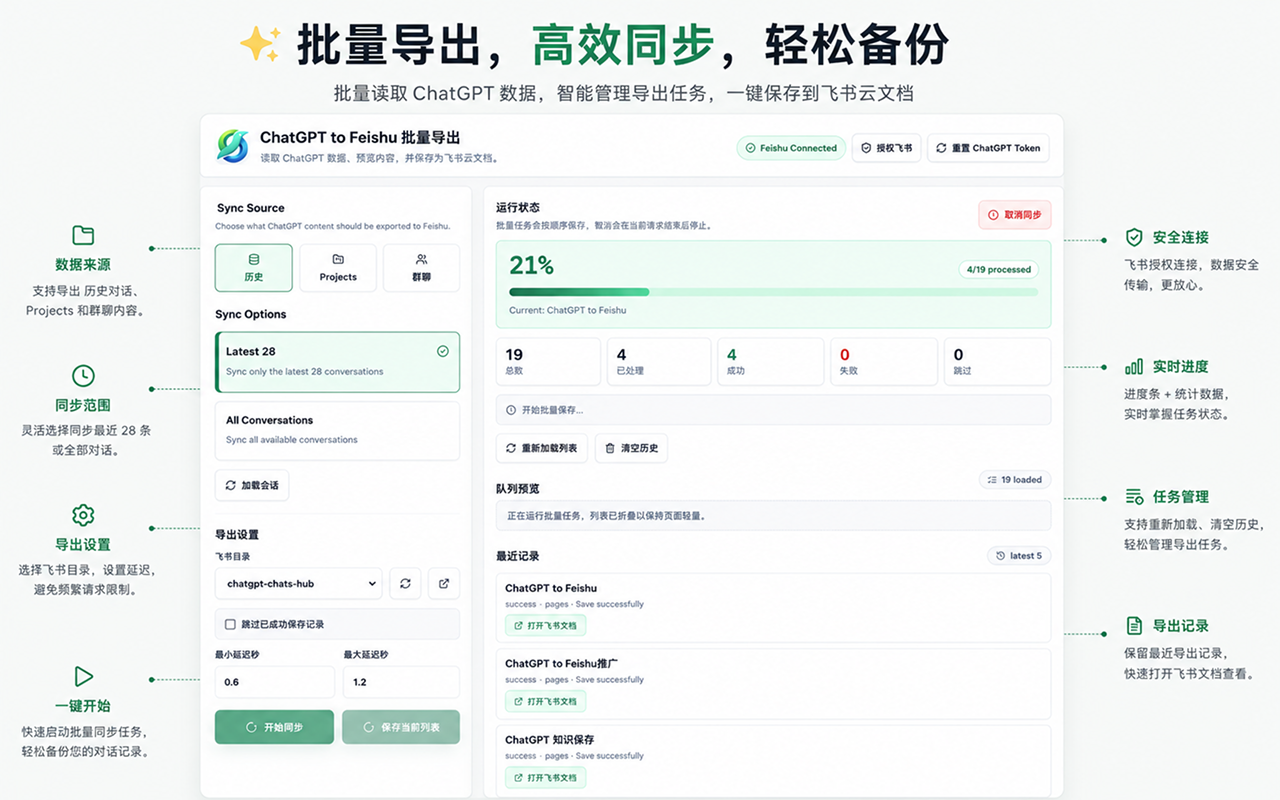Click the 重新加载列表 reload button
The height and width of the screenshot is (800, 1280).
pyautogui.click(x=541, y=448)
